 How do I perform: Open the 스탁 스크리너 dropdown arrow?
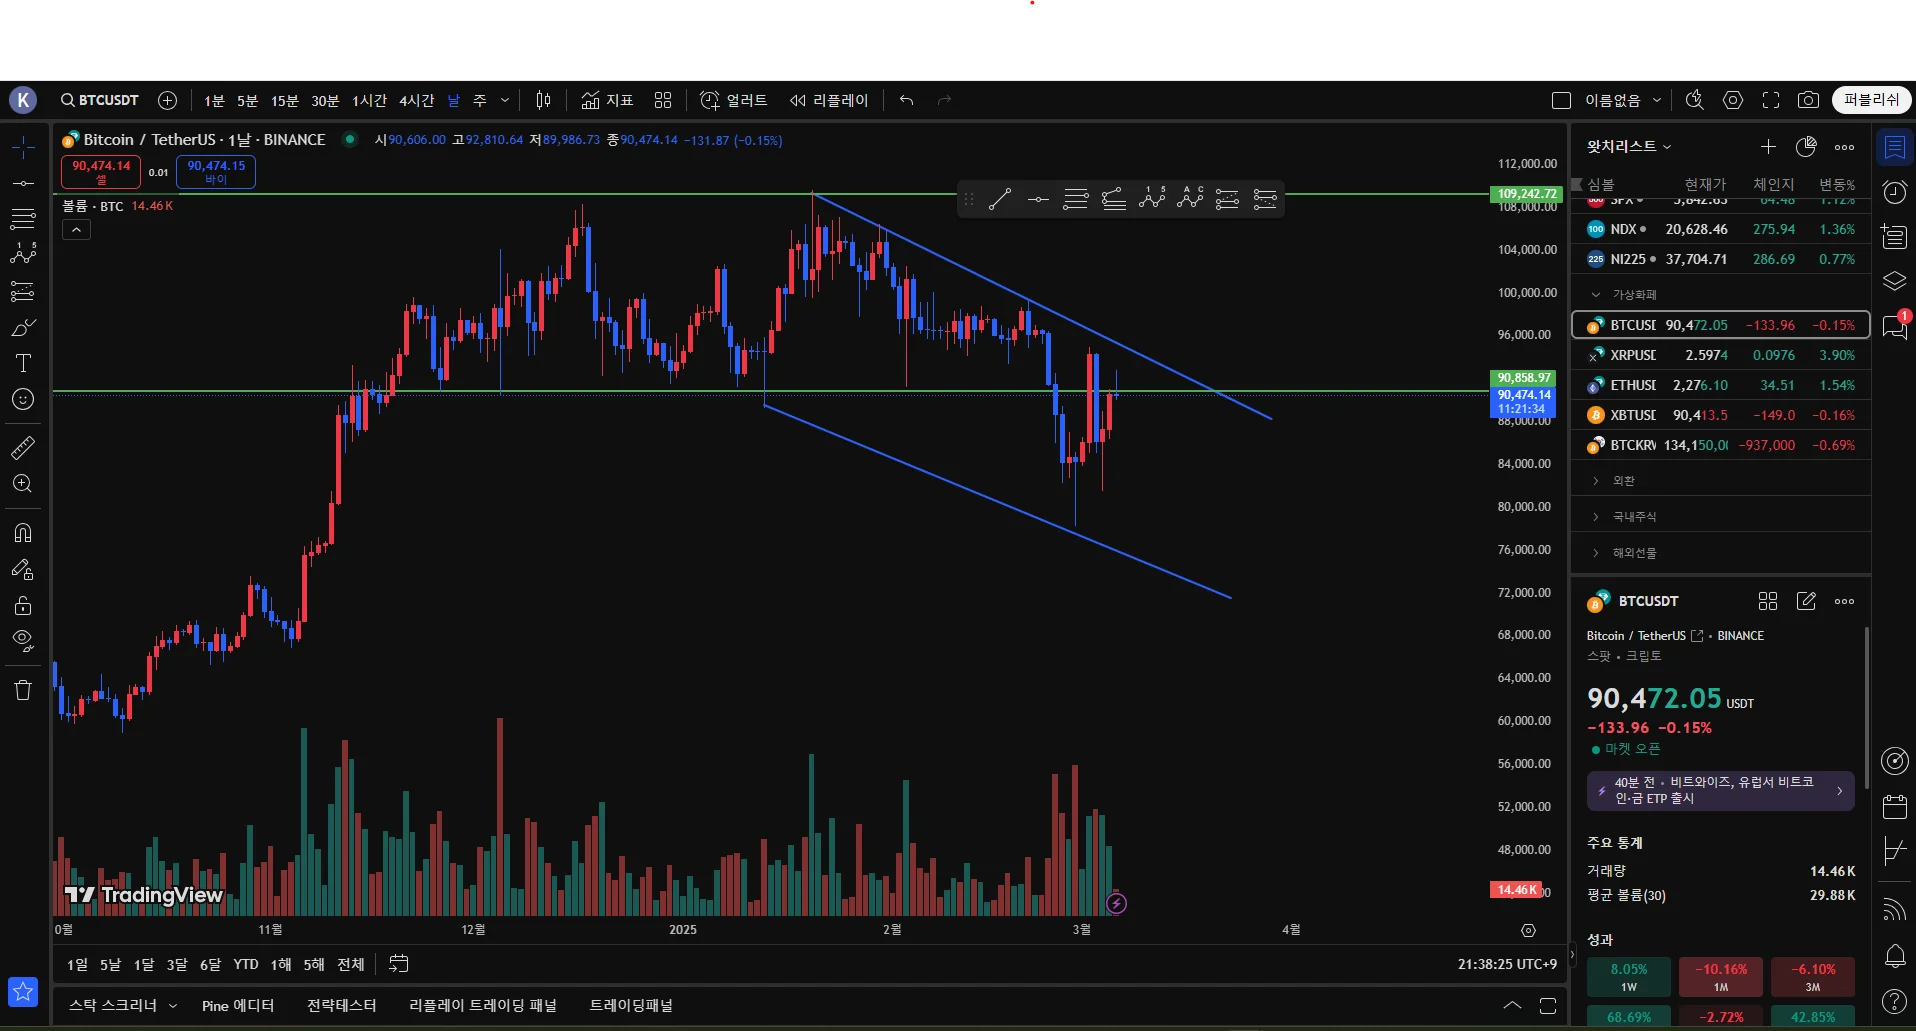point(173,1006)
